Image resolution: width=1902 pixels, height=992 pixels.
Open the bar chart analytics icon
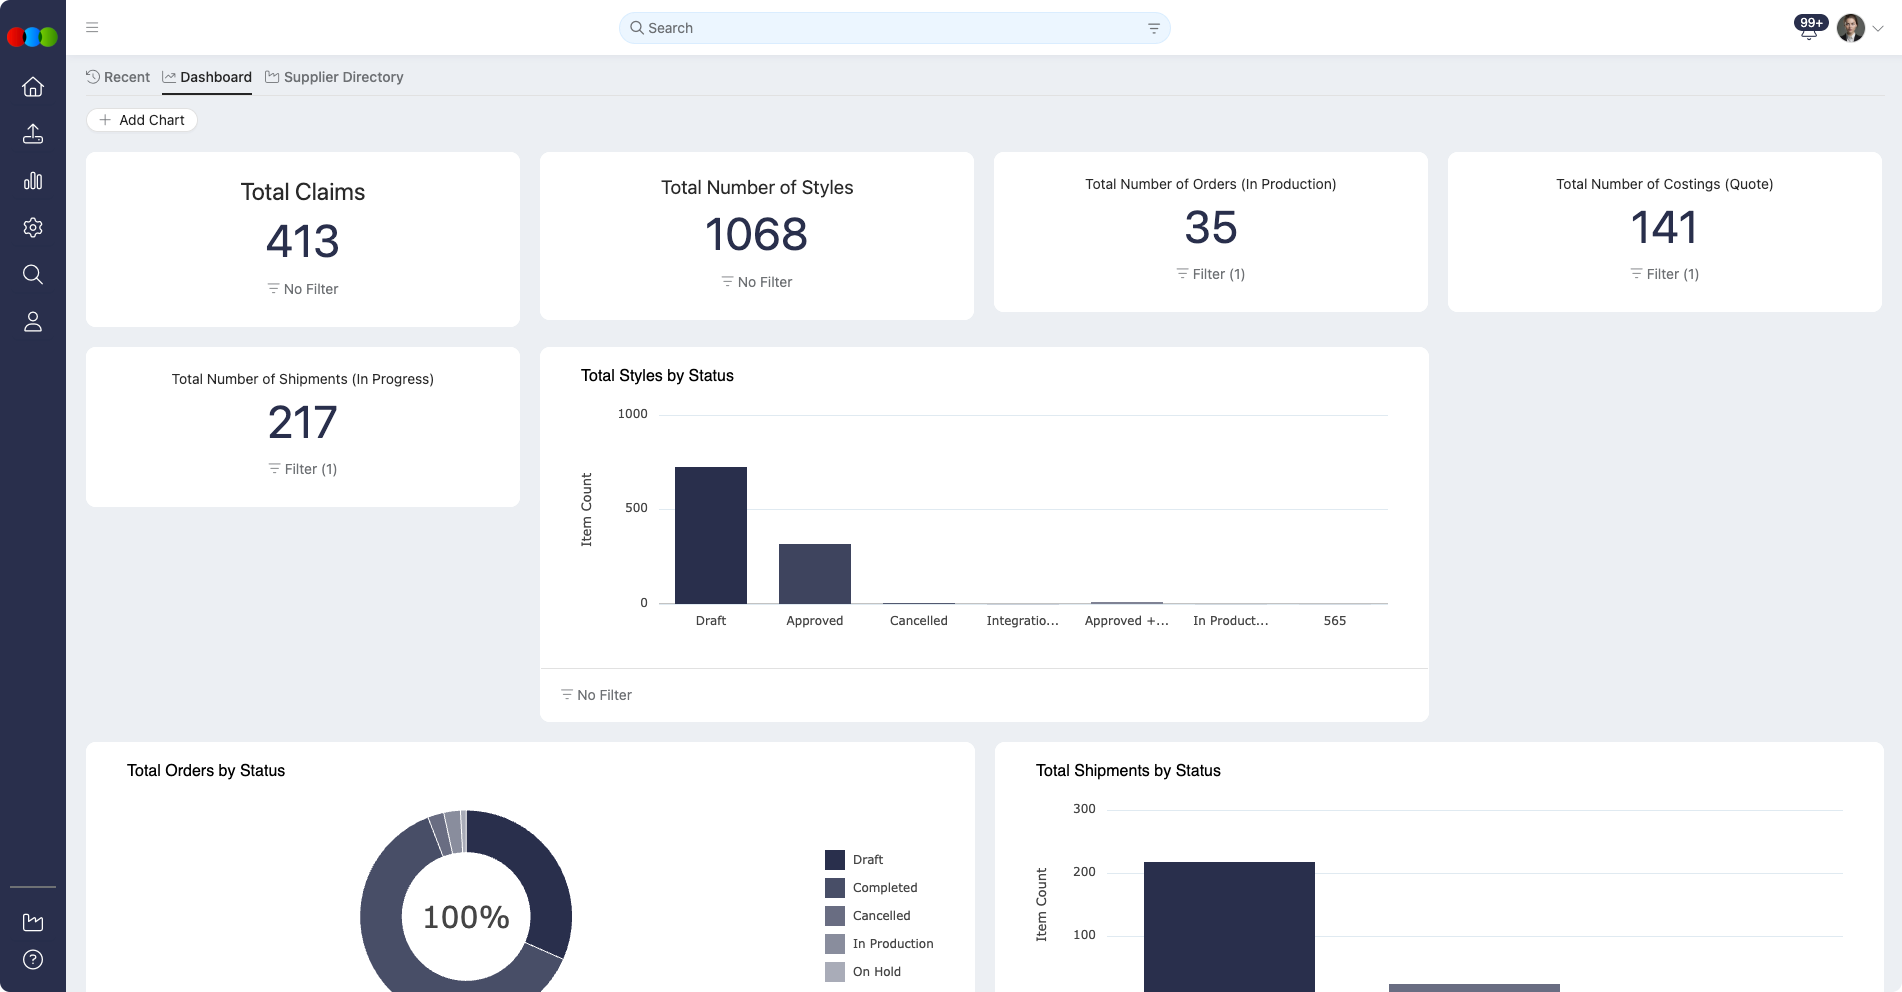coord(33,181)
